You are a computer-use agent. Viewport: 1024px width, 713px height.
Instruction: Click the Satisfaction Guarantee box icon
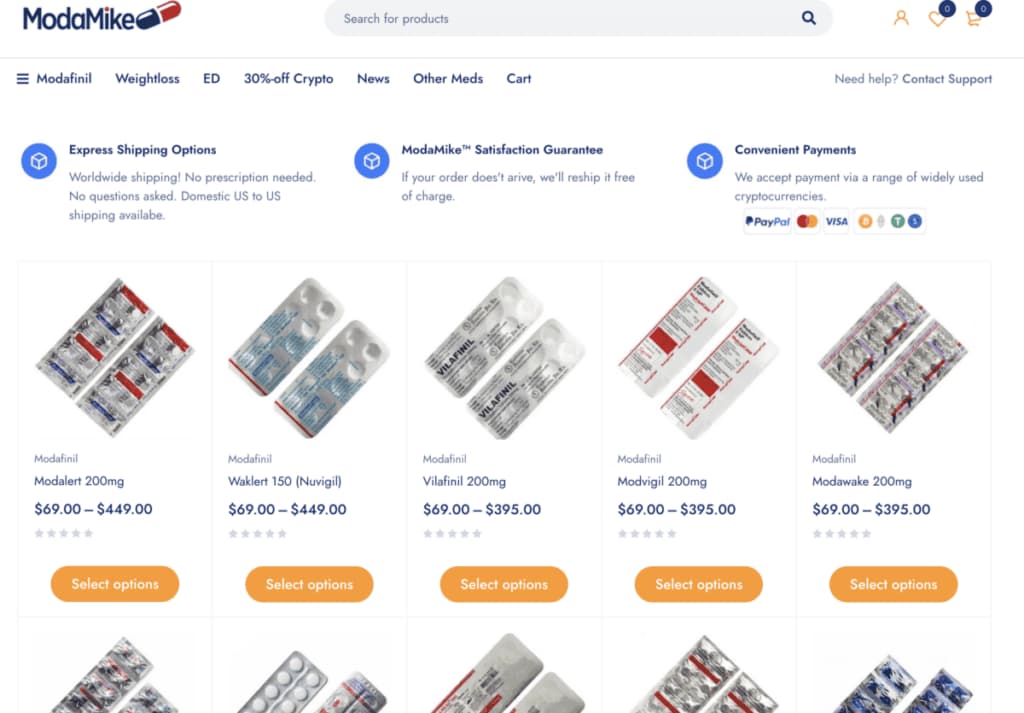(372, 161)
